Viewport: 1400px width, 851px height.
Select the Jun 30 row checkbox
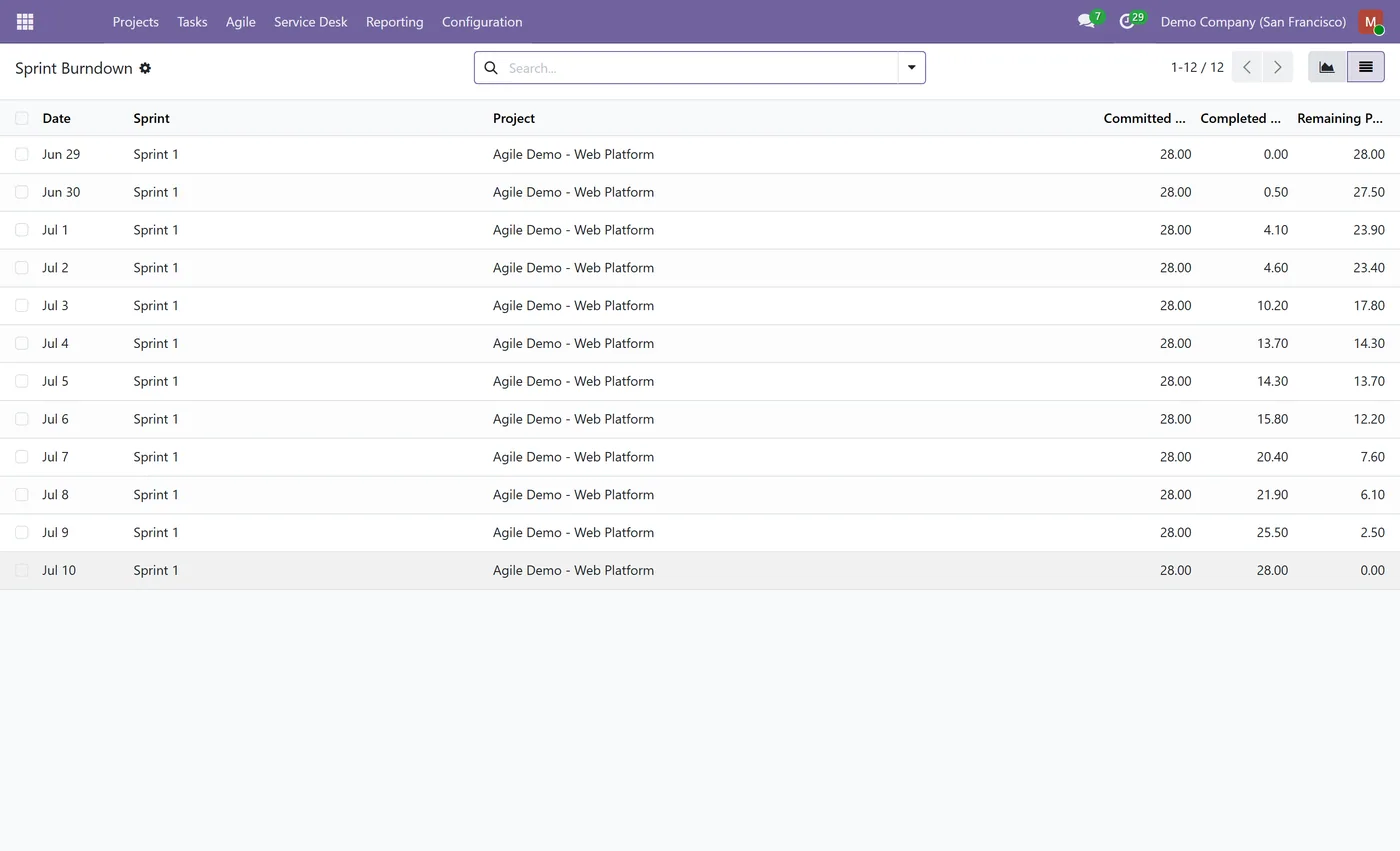point(22,192)
